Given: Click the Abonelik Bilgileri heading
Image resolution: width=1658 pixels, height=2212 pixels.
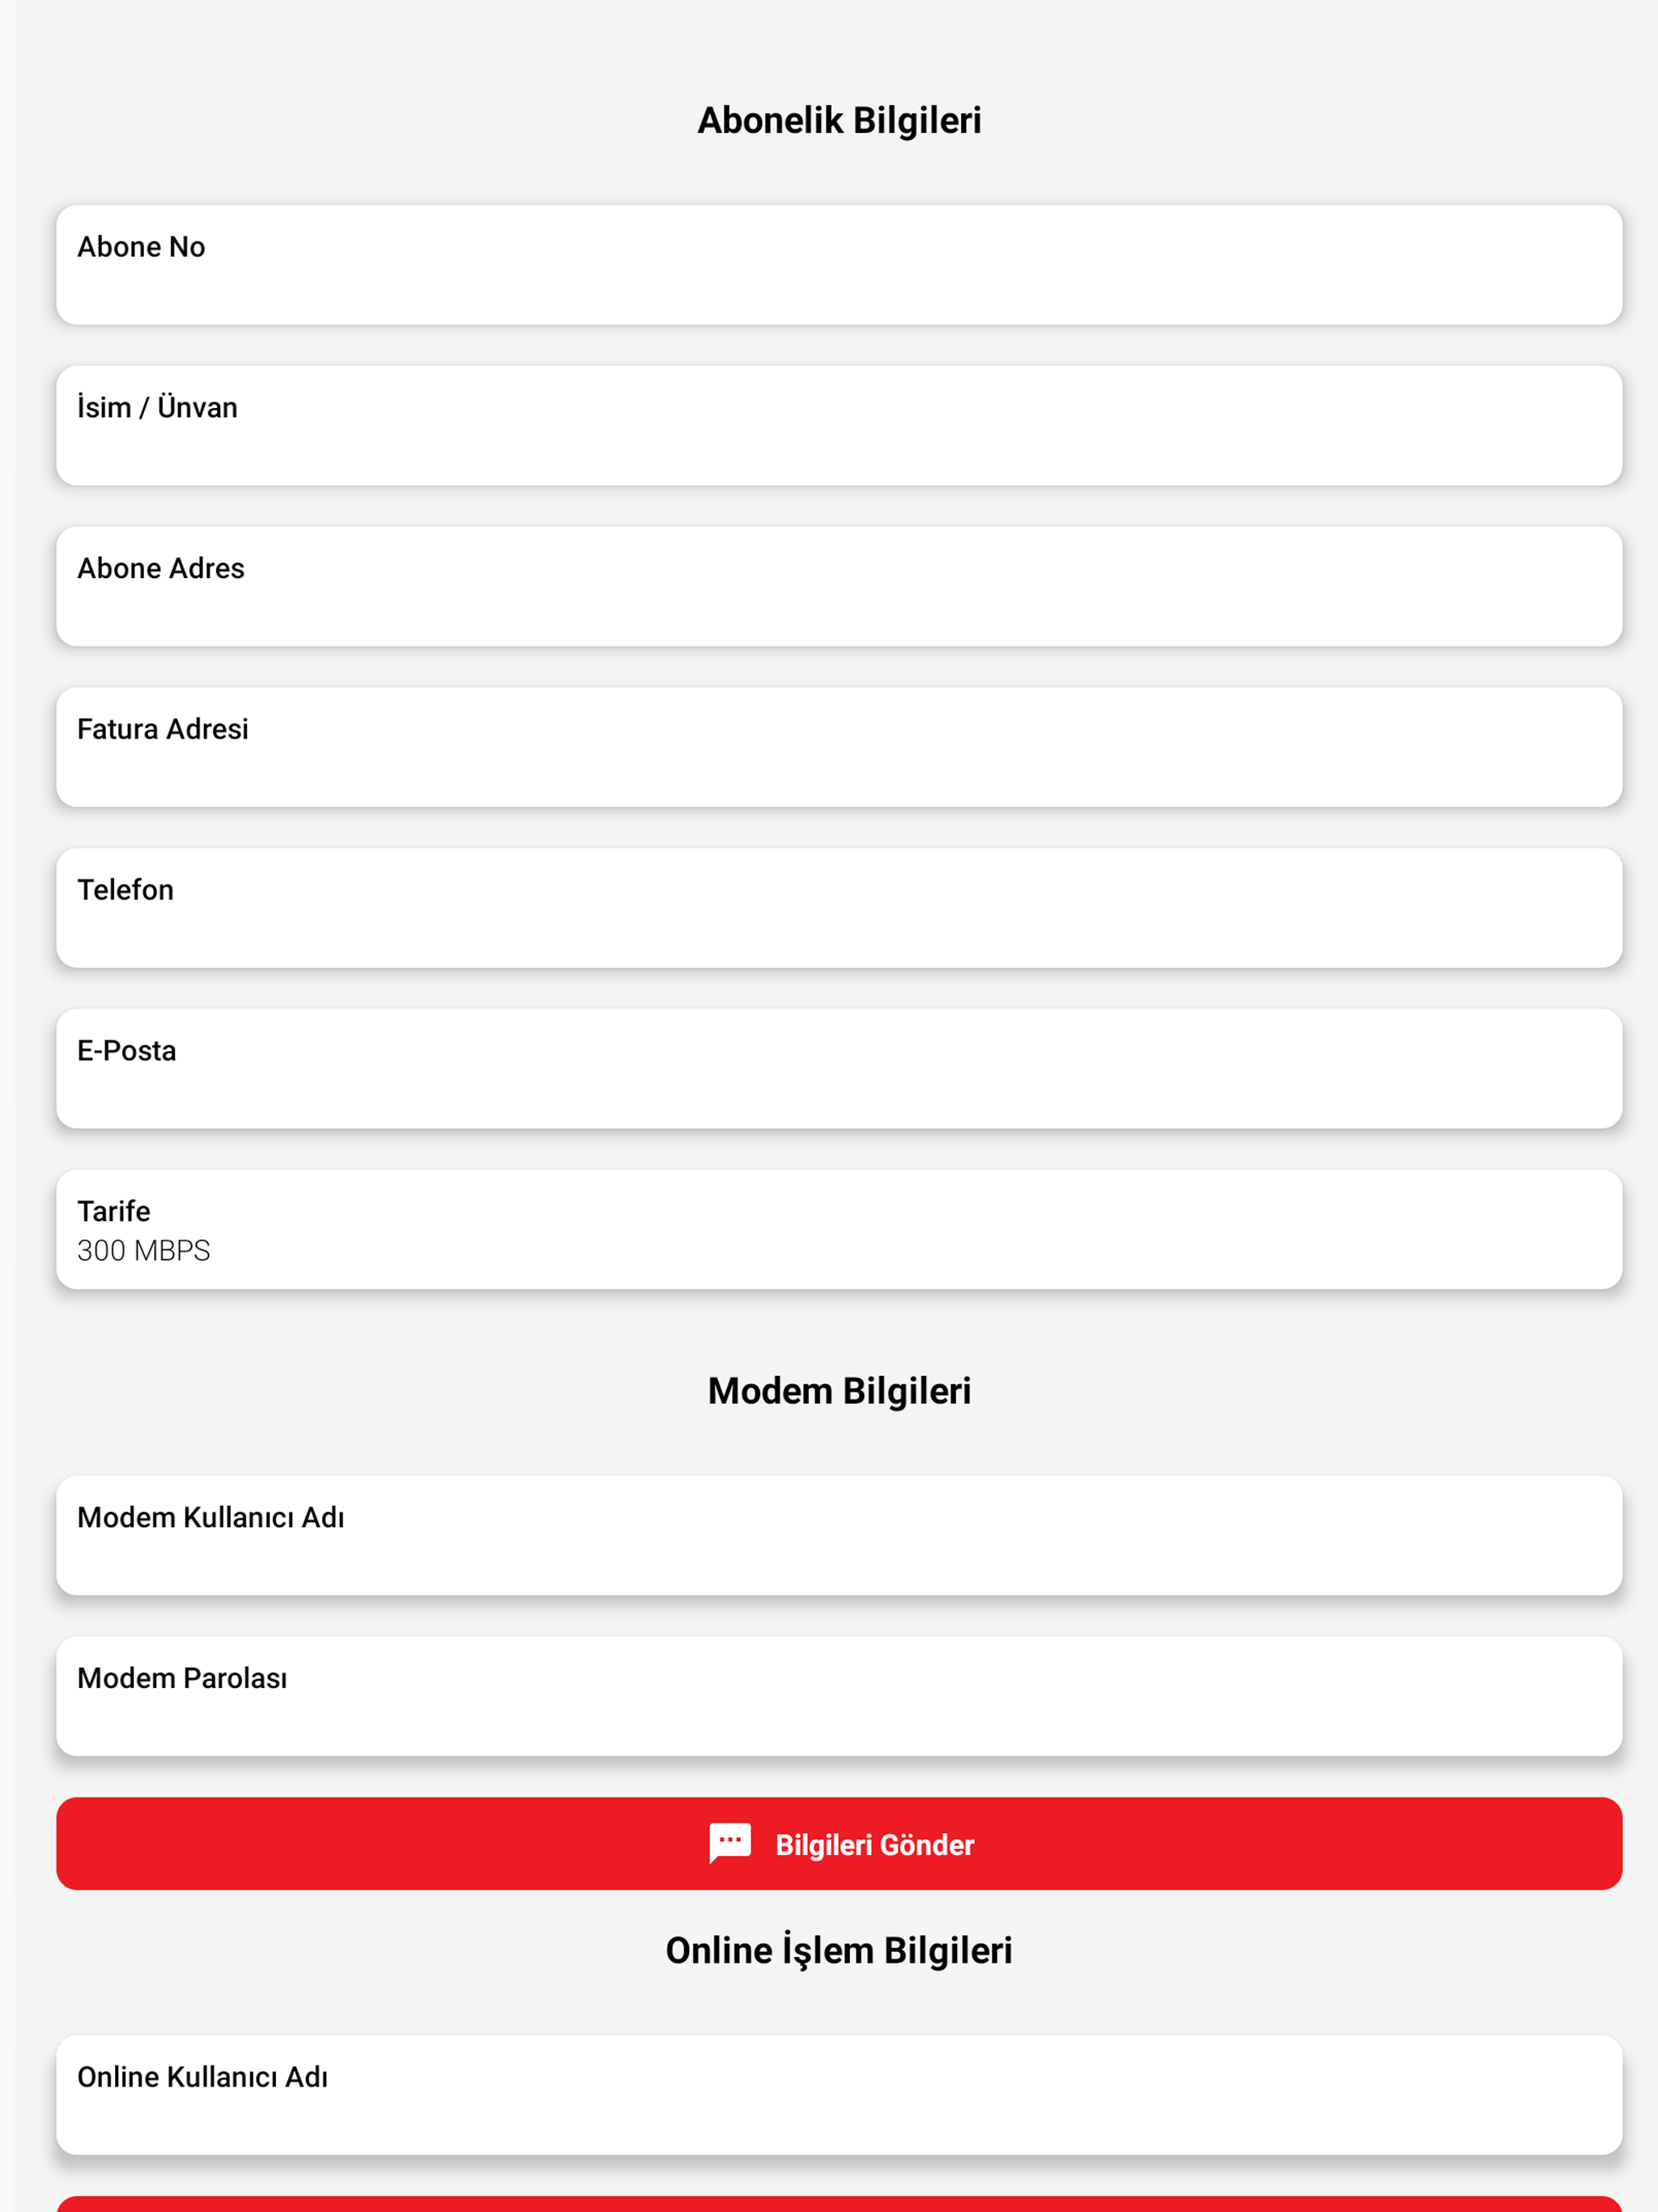Looking at the screenshot, I should coord(839,120).
